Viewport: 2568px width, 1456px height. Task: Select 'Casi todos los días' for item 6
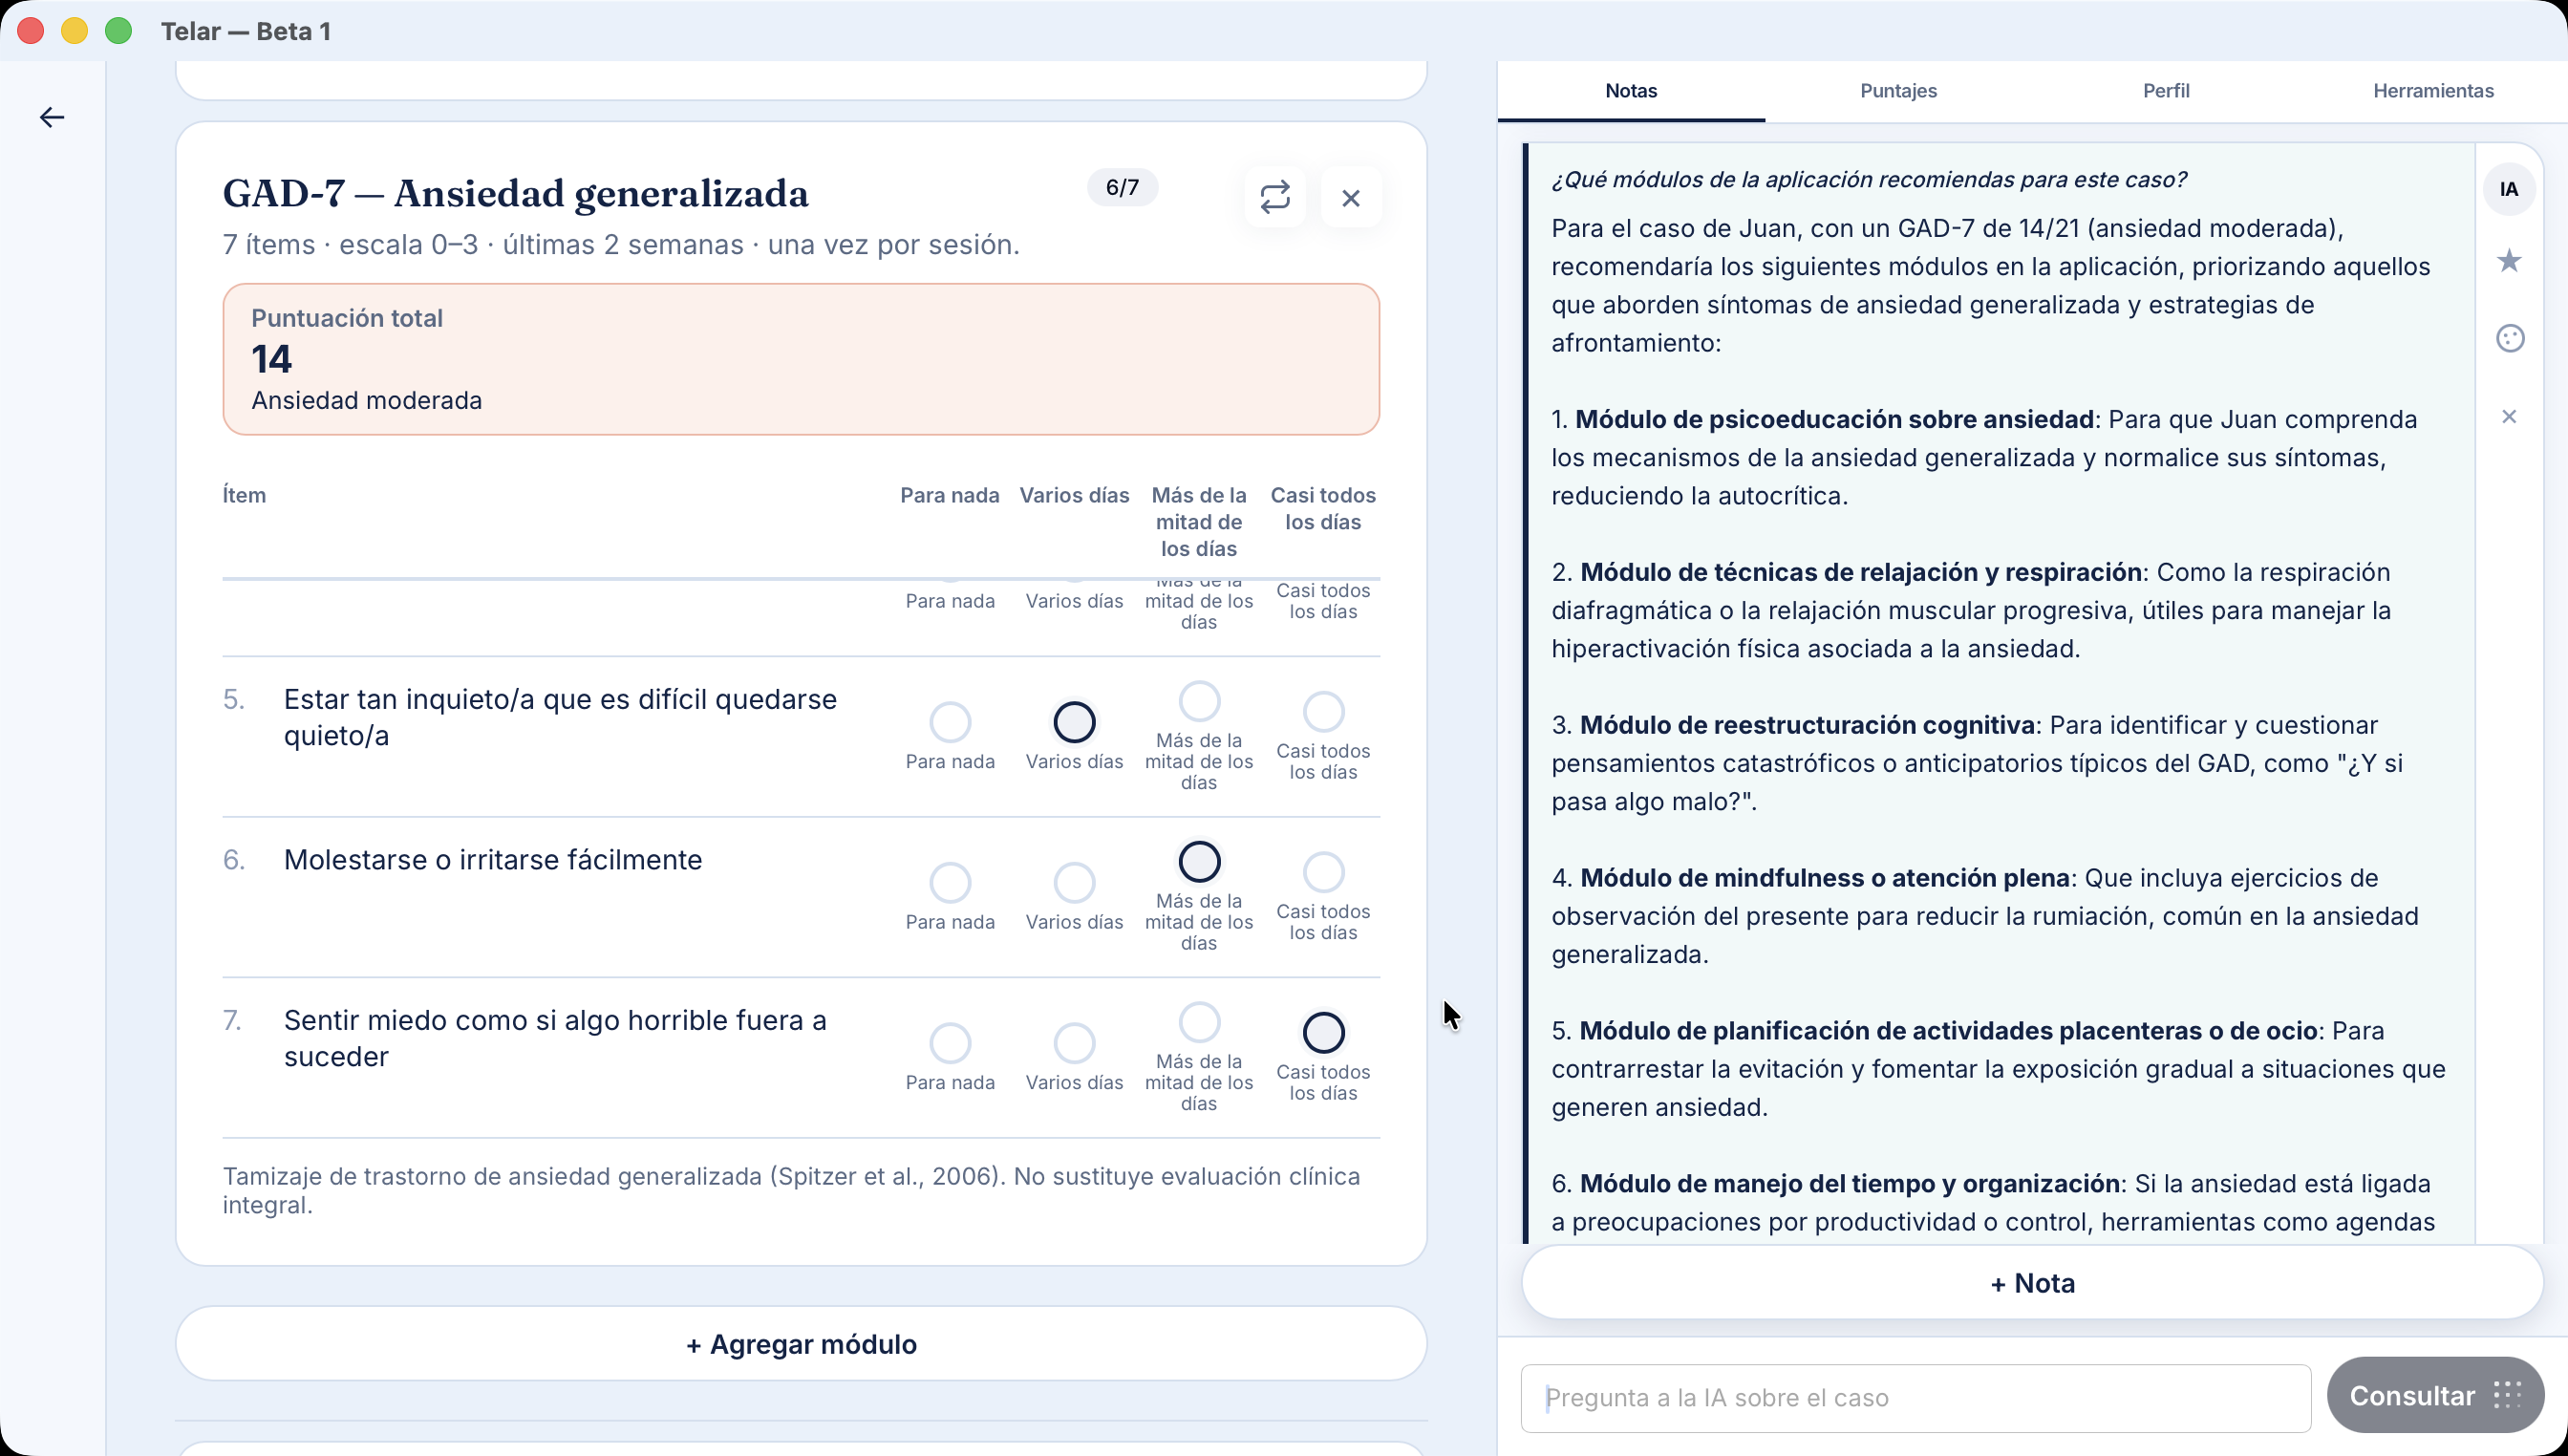[x=1323, y=872]
